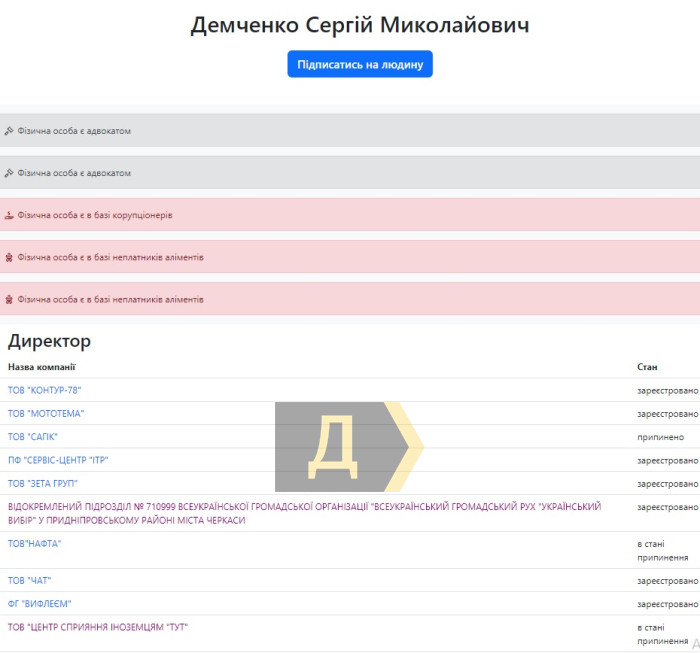Click the gavel icon in the second lawyer banner
This screenshot has width=700, height=653.
click(9, 173)
